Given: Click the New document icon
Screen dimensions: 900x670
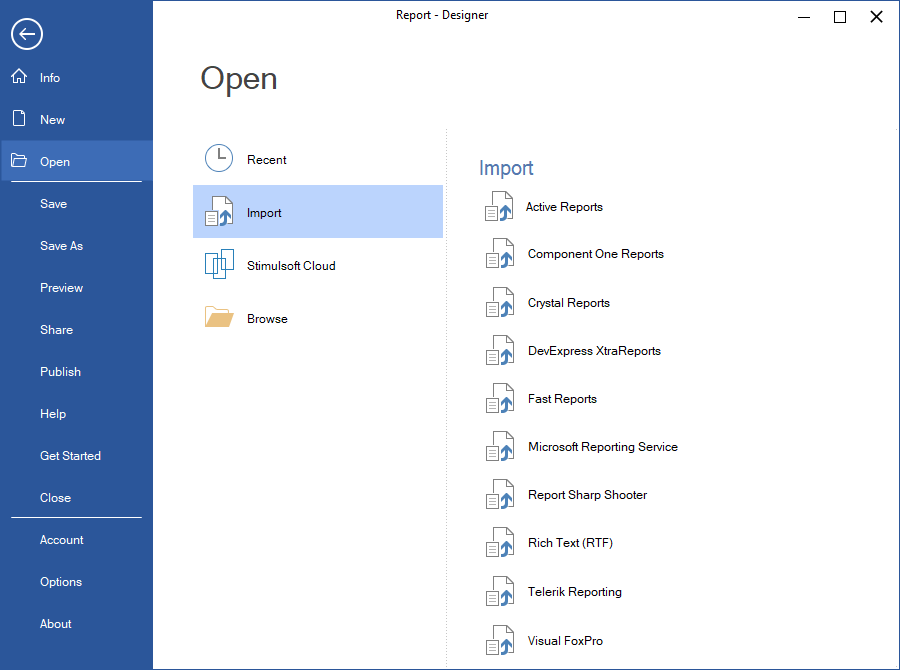Looking at the screenshot, I should click(x=19, y=119).
